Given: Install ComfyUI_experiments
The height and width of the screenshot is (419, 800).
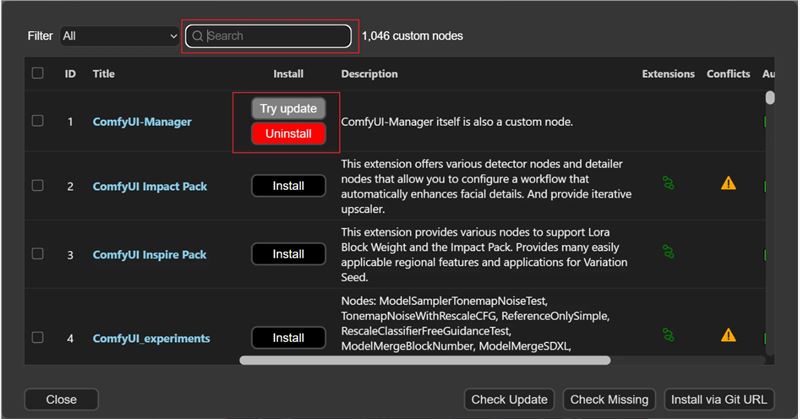Looking at the screenshot, I should click(x=288, y=338).
